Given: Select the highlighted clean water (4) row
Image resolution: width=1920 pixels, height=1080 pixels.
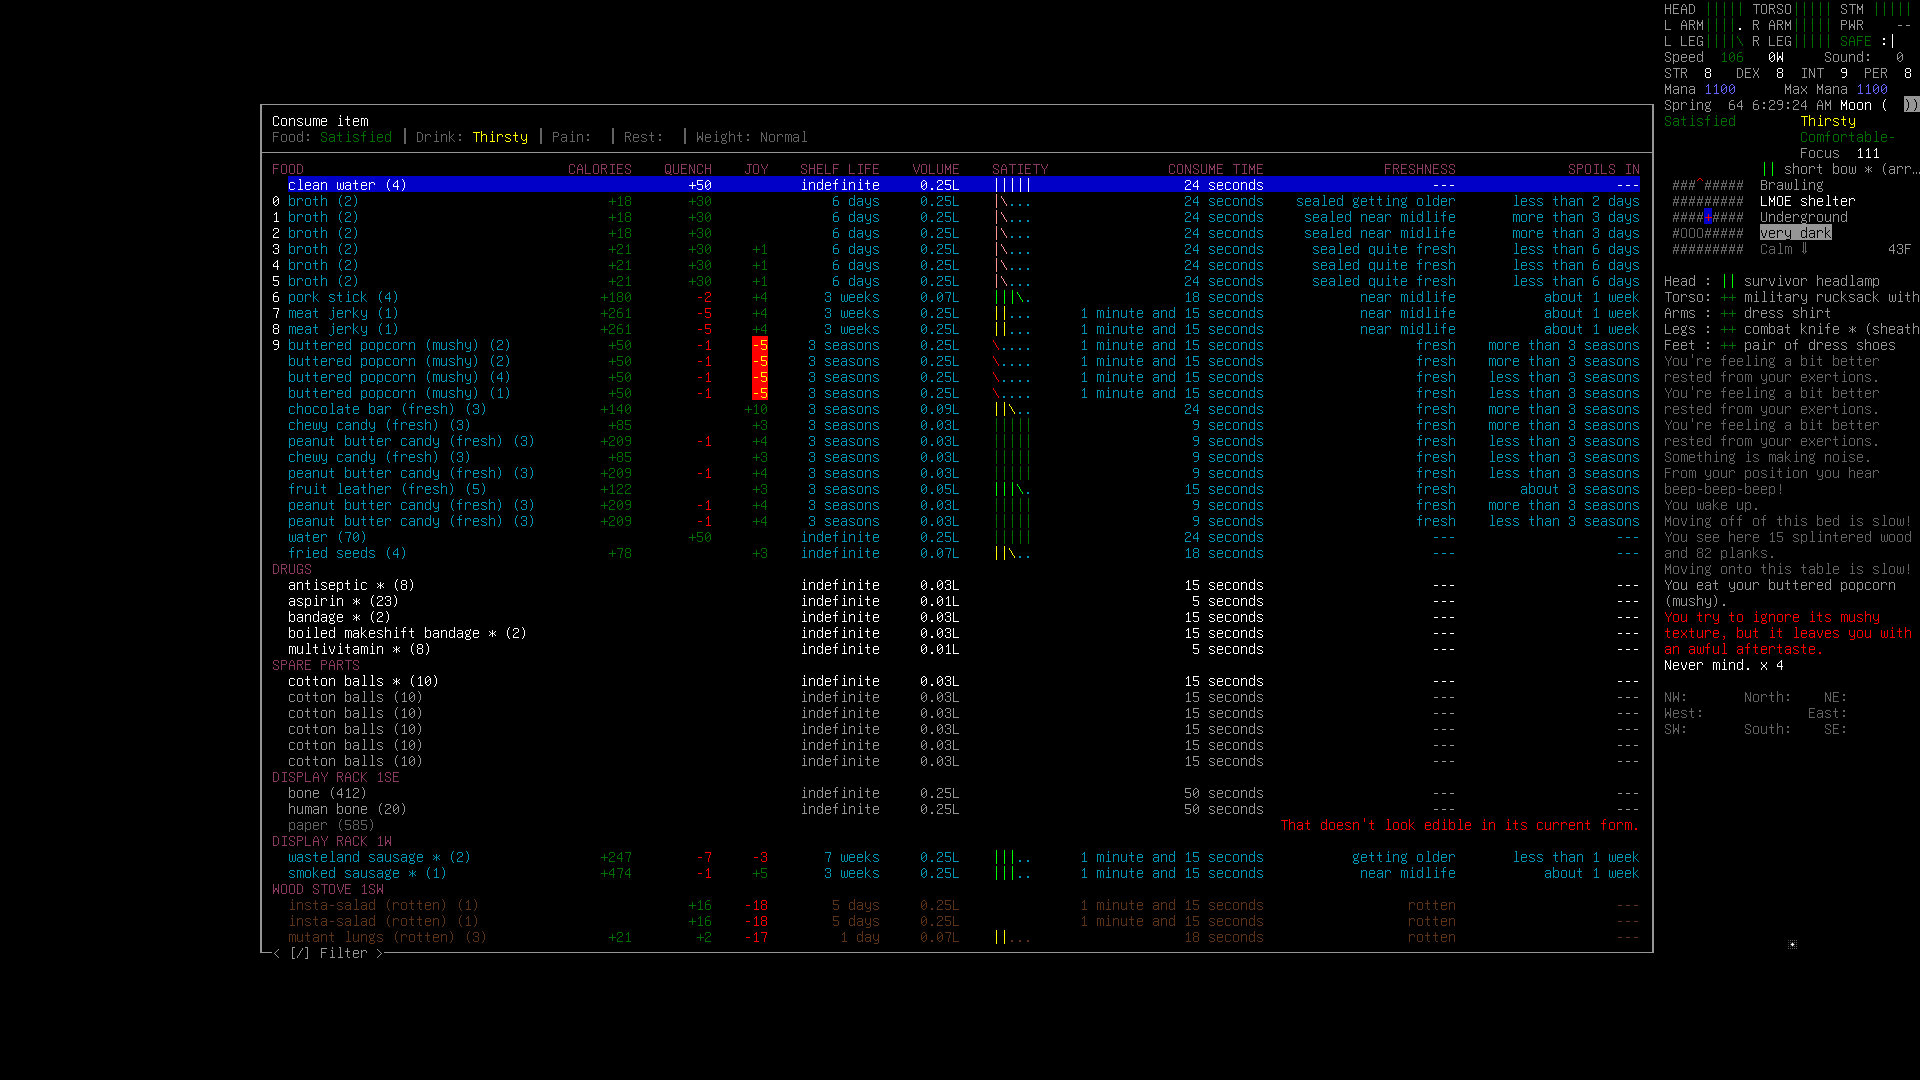Looking at the screenshot, I should 346,185.
